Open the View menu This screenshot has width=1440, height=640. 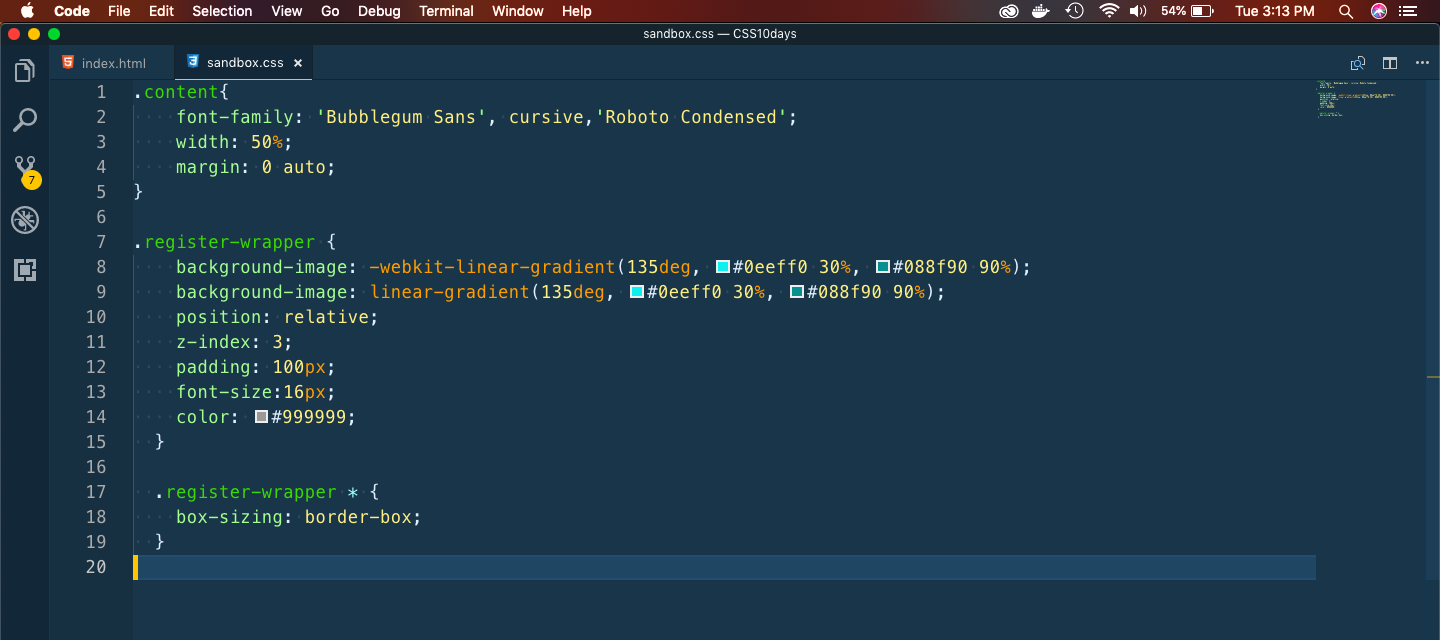point(287,11)
